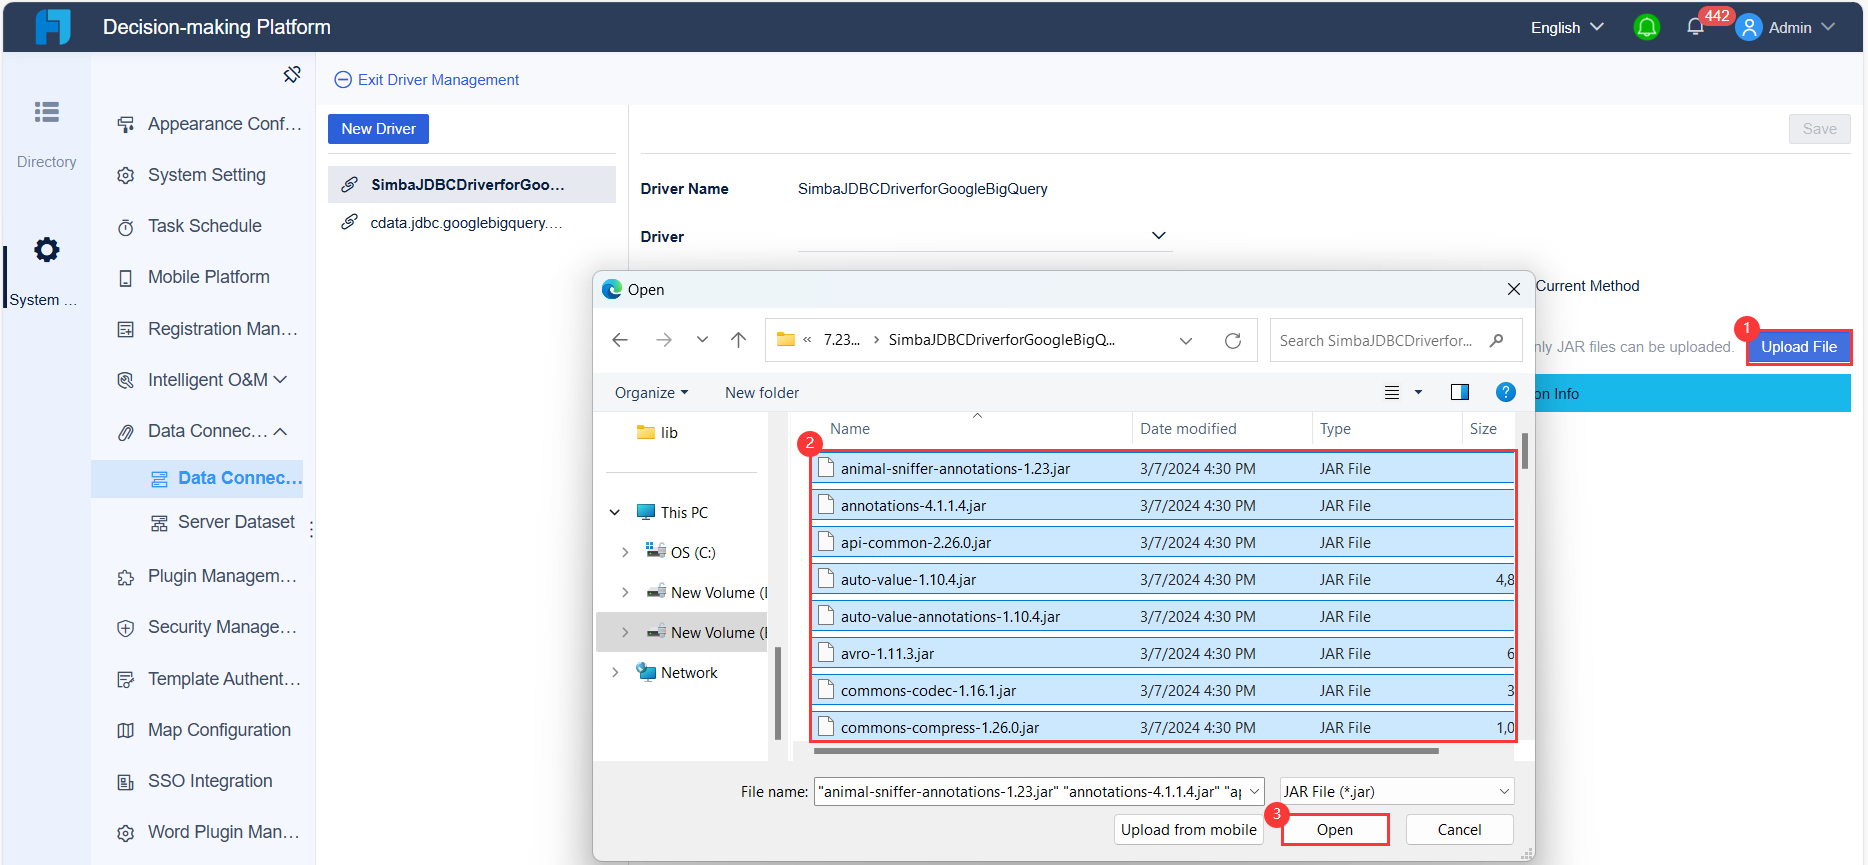Expand Network tree node
1868x865 pixels.
tap(615, 672)
